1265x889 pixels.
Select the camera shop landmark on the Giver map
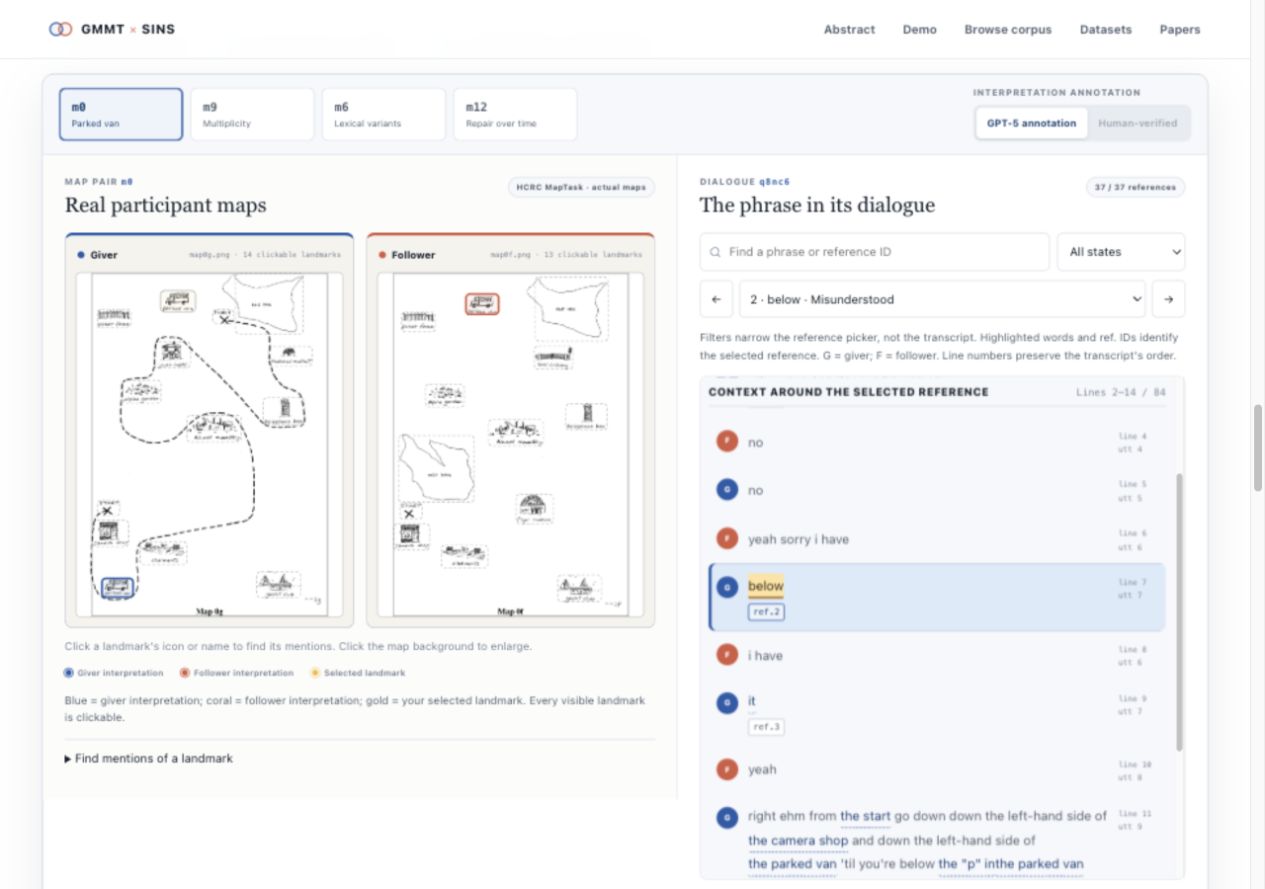pos(110,533)
